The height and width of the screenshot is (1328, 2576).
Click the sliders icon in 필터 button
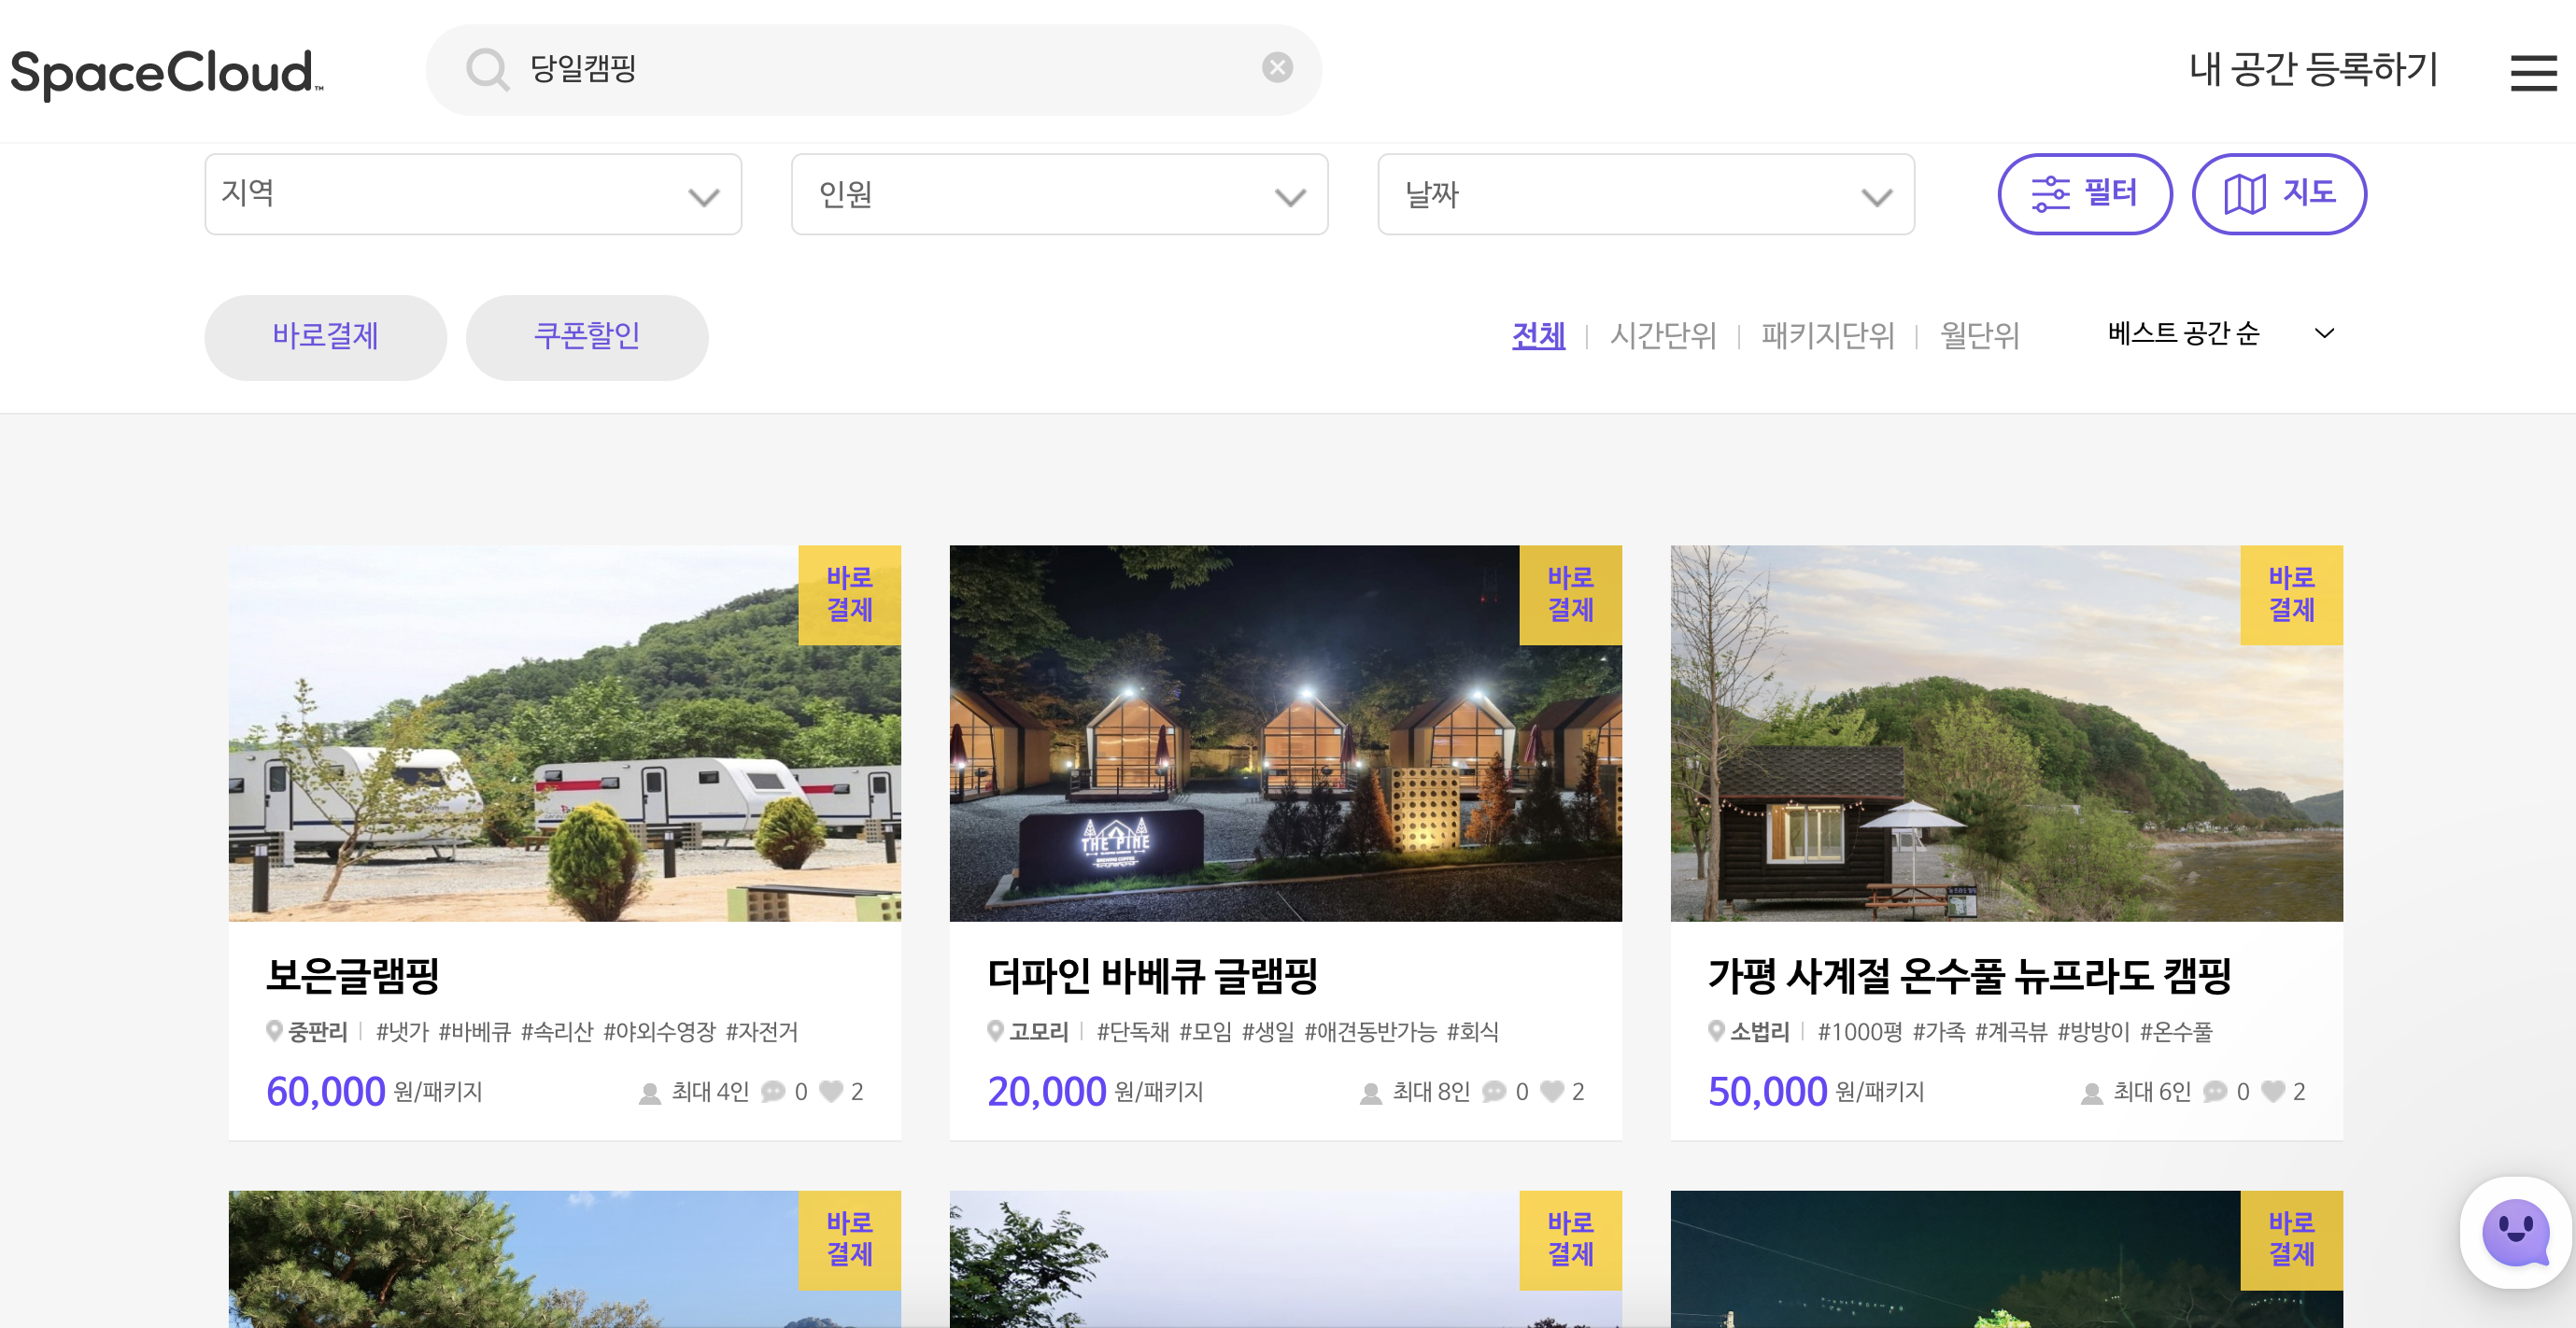coord(2051,194)
